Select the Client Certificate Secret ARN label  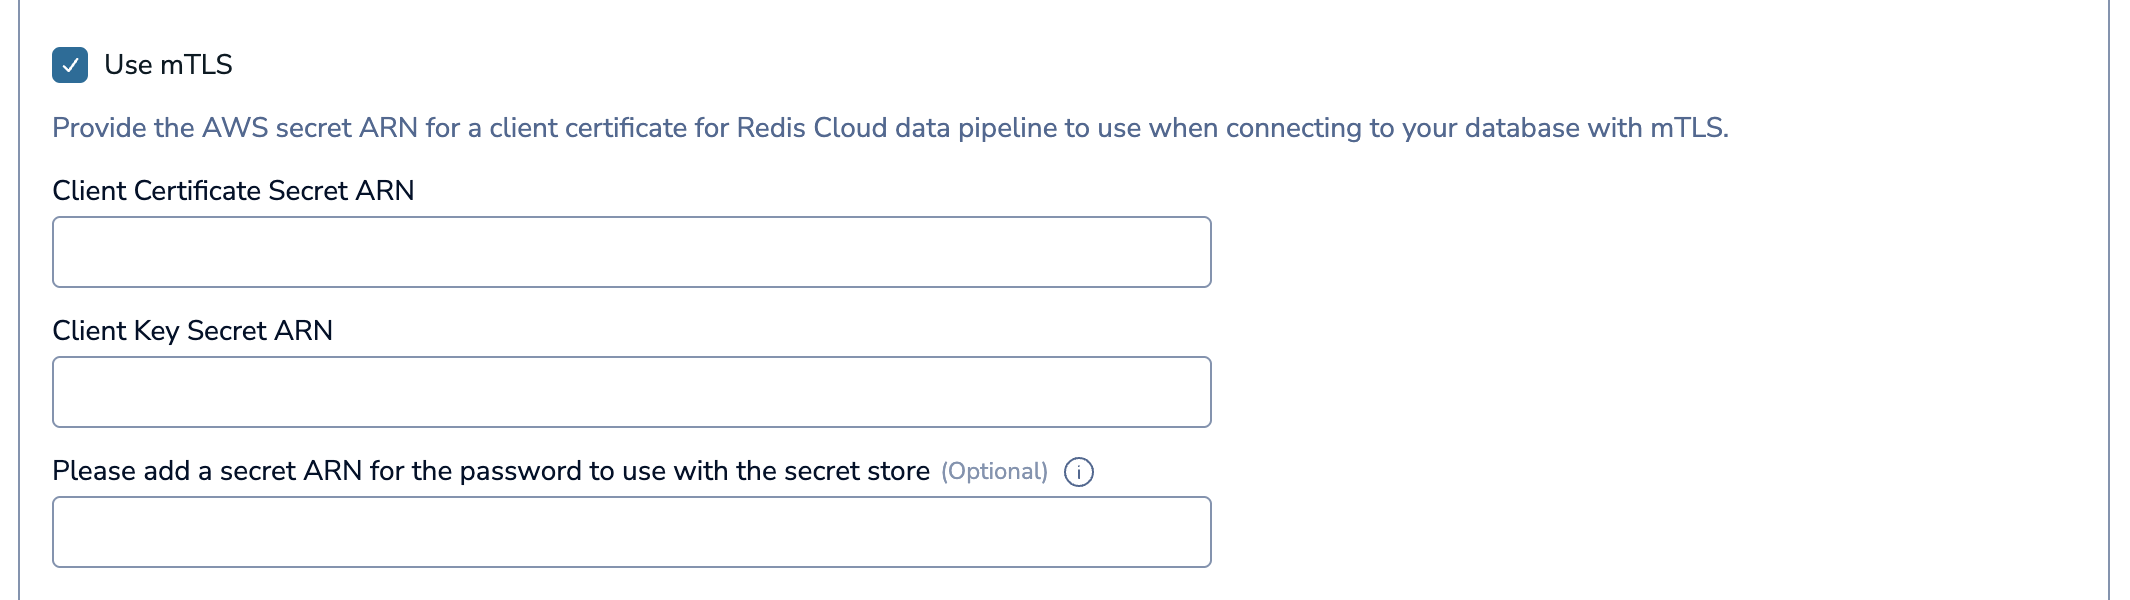tap(237, 190)
